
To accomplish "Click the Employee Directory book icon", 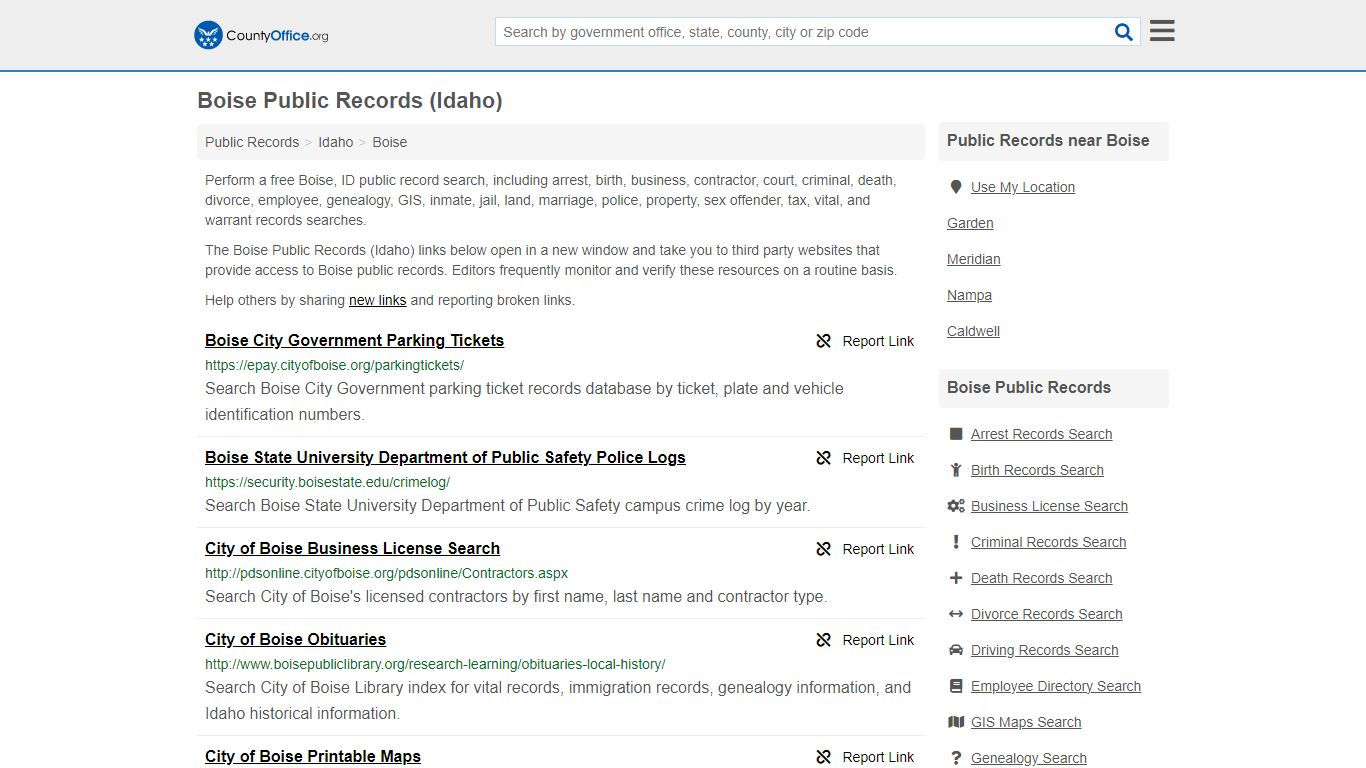I will click(956, 686).
